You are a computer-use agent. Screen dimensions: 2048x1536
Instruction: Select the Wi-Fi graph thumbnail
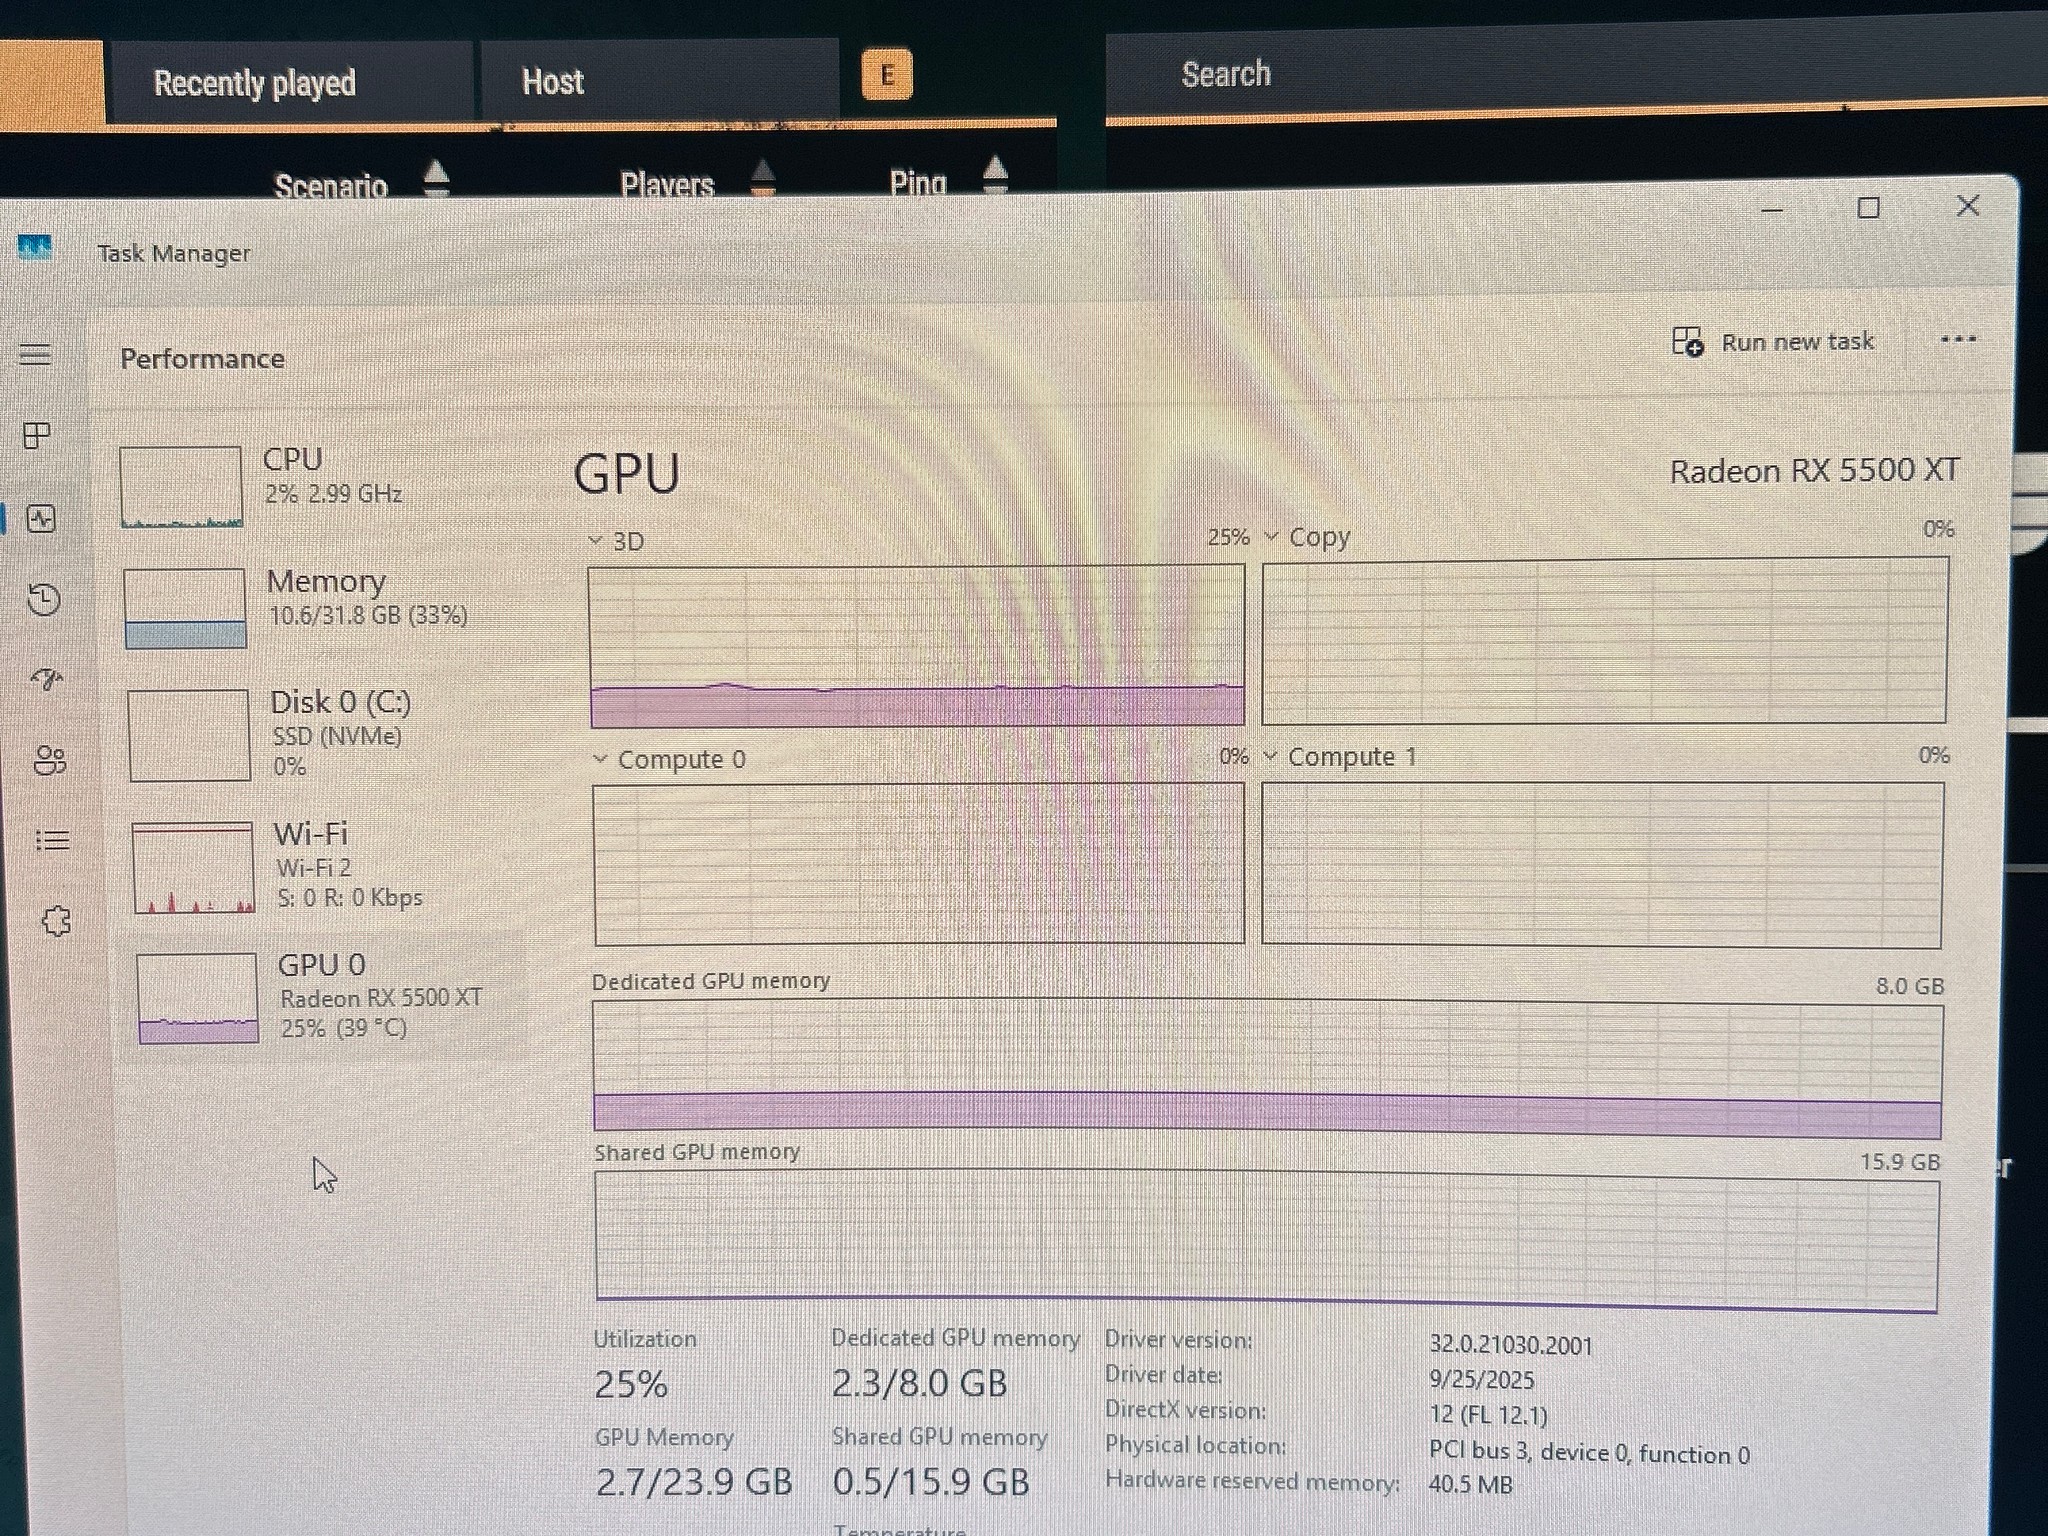(x=193, y=867)
